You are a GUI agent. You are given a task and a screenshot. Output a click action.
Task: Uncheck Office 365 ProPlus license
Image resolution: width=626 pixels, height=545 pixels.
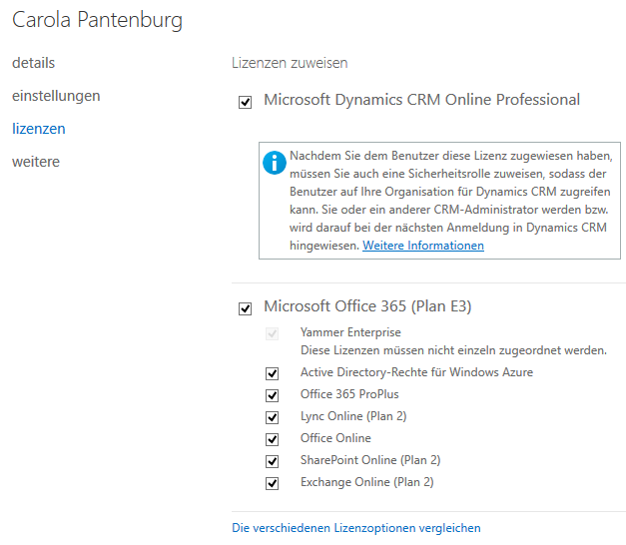coord(272,395)
